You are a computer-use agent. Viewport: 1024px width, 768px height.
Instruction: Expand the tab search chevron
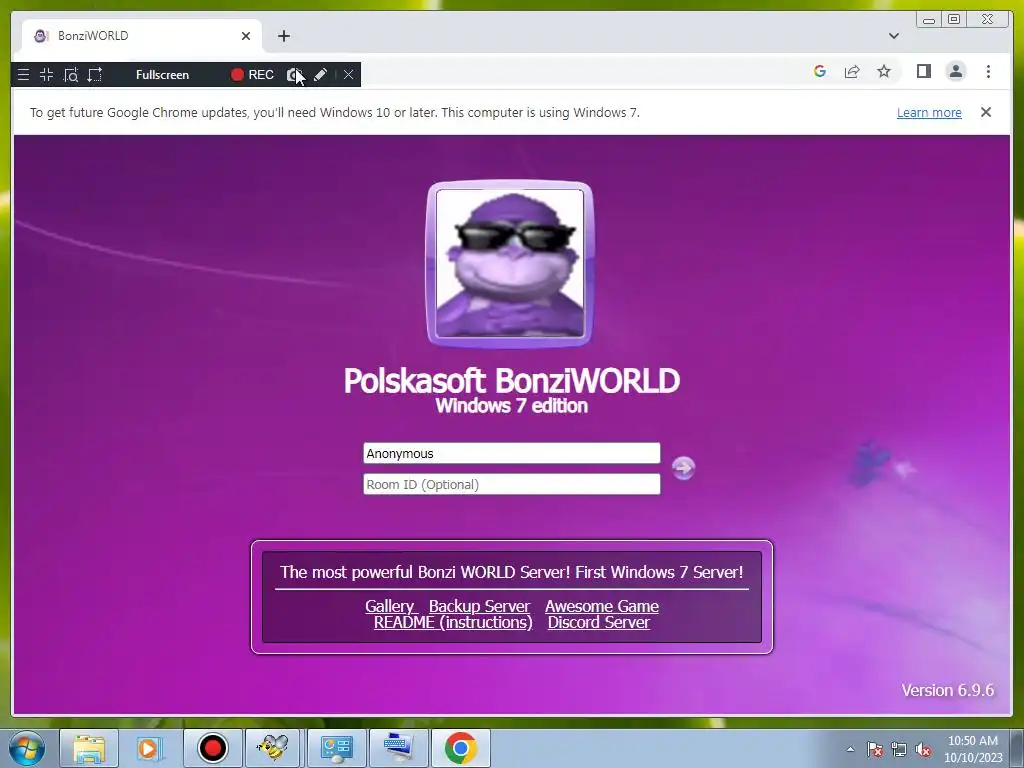tap(894, 36)
